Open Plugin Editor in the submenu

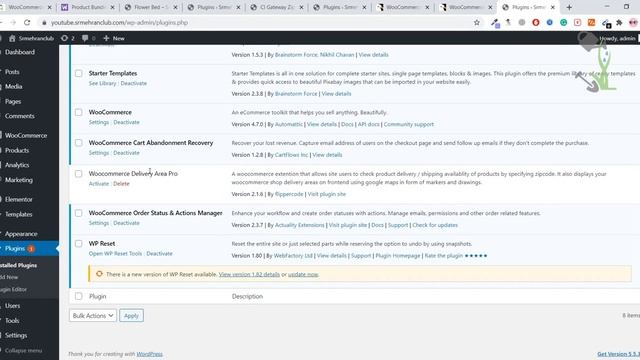click(x=13, y=289)
